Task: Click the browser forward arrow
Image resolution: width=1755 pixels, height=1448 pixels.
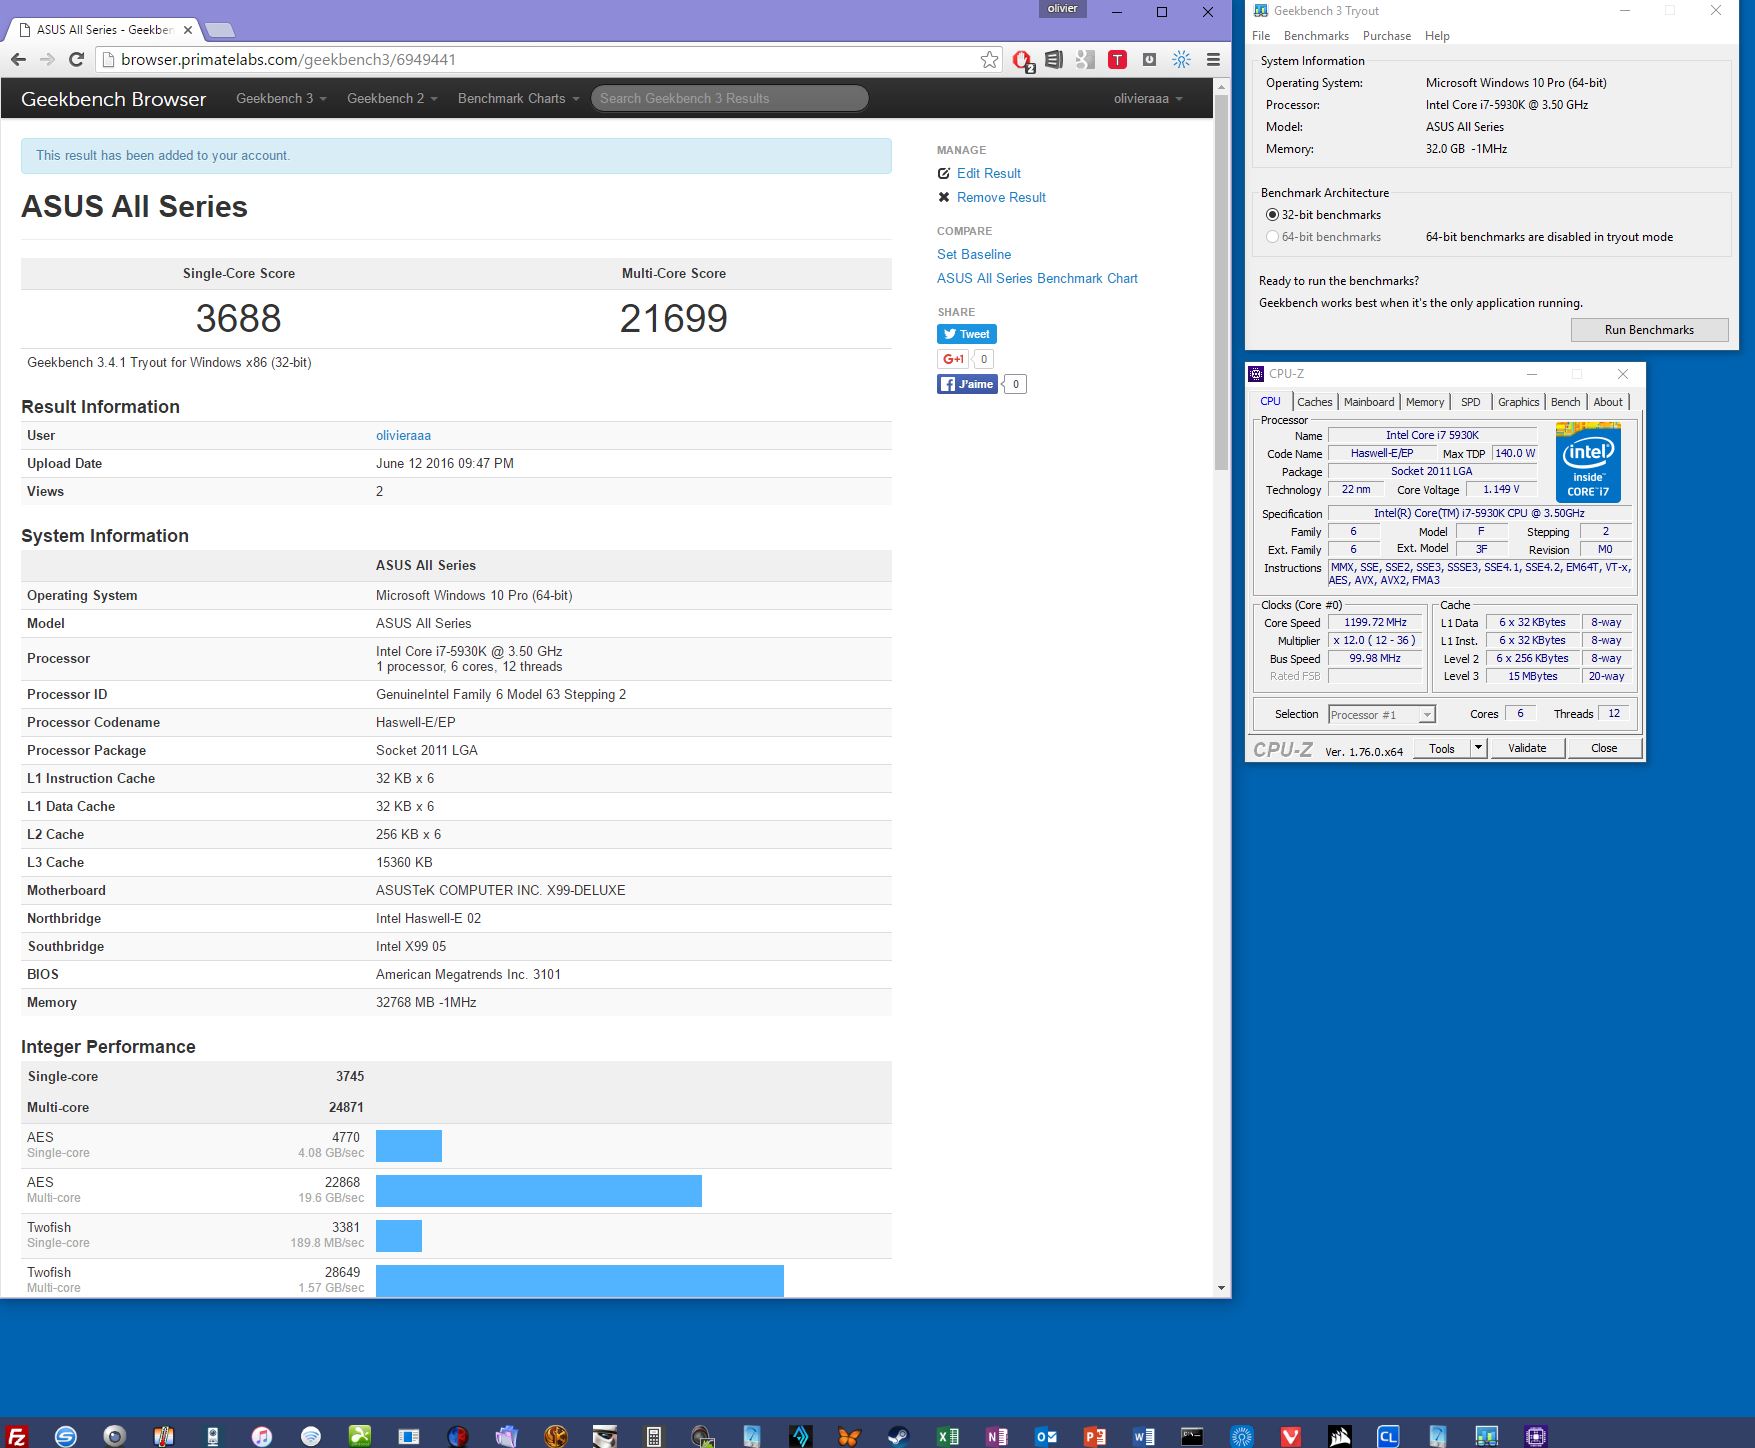Action: point(47,60)
